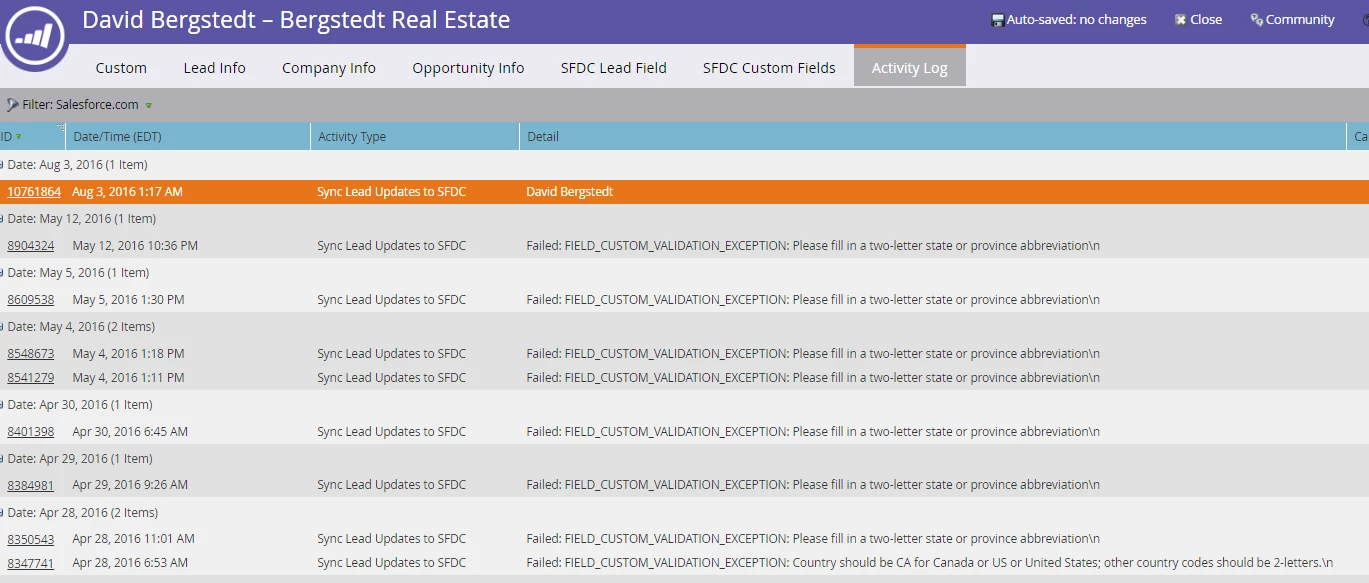Collapse the Date: May 4, 2016 group
1369x583 pixels.
[2, 327]
